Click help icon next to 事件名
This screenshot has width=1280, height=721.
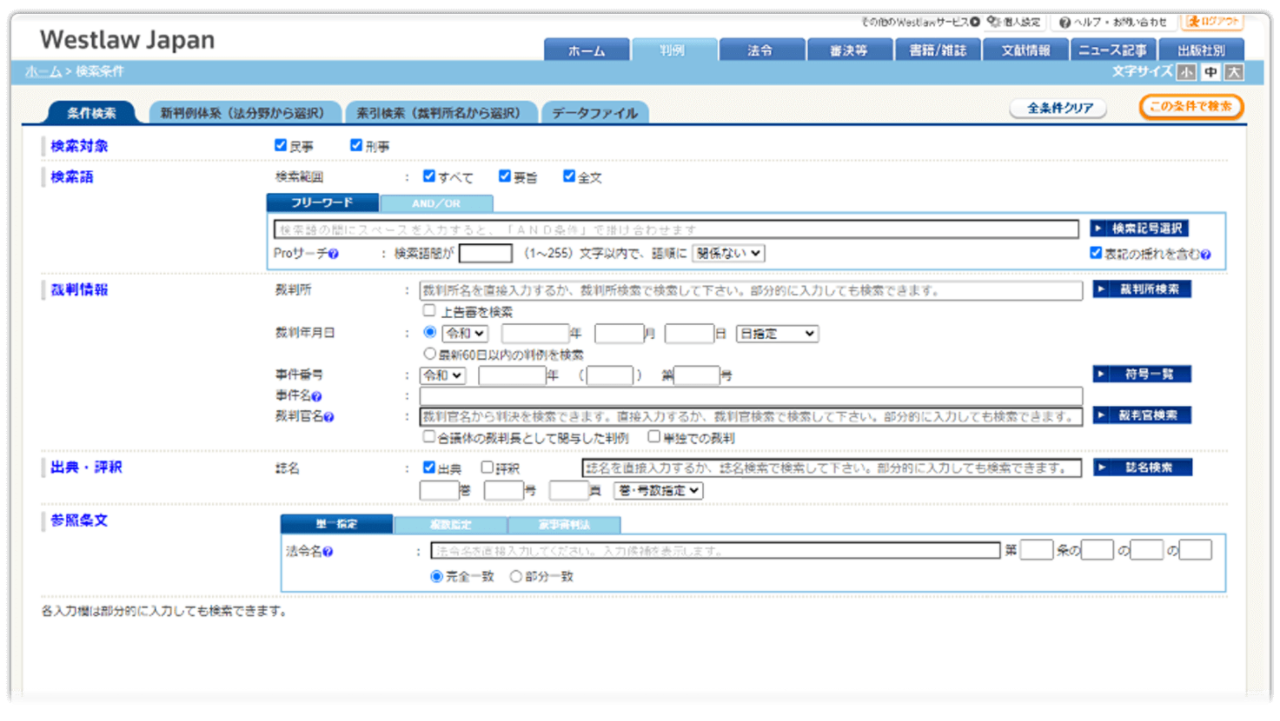point(317,397)
